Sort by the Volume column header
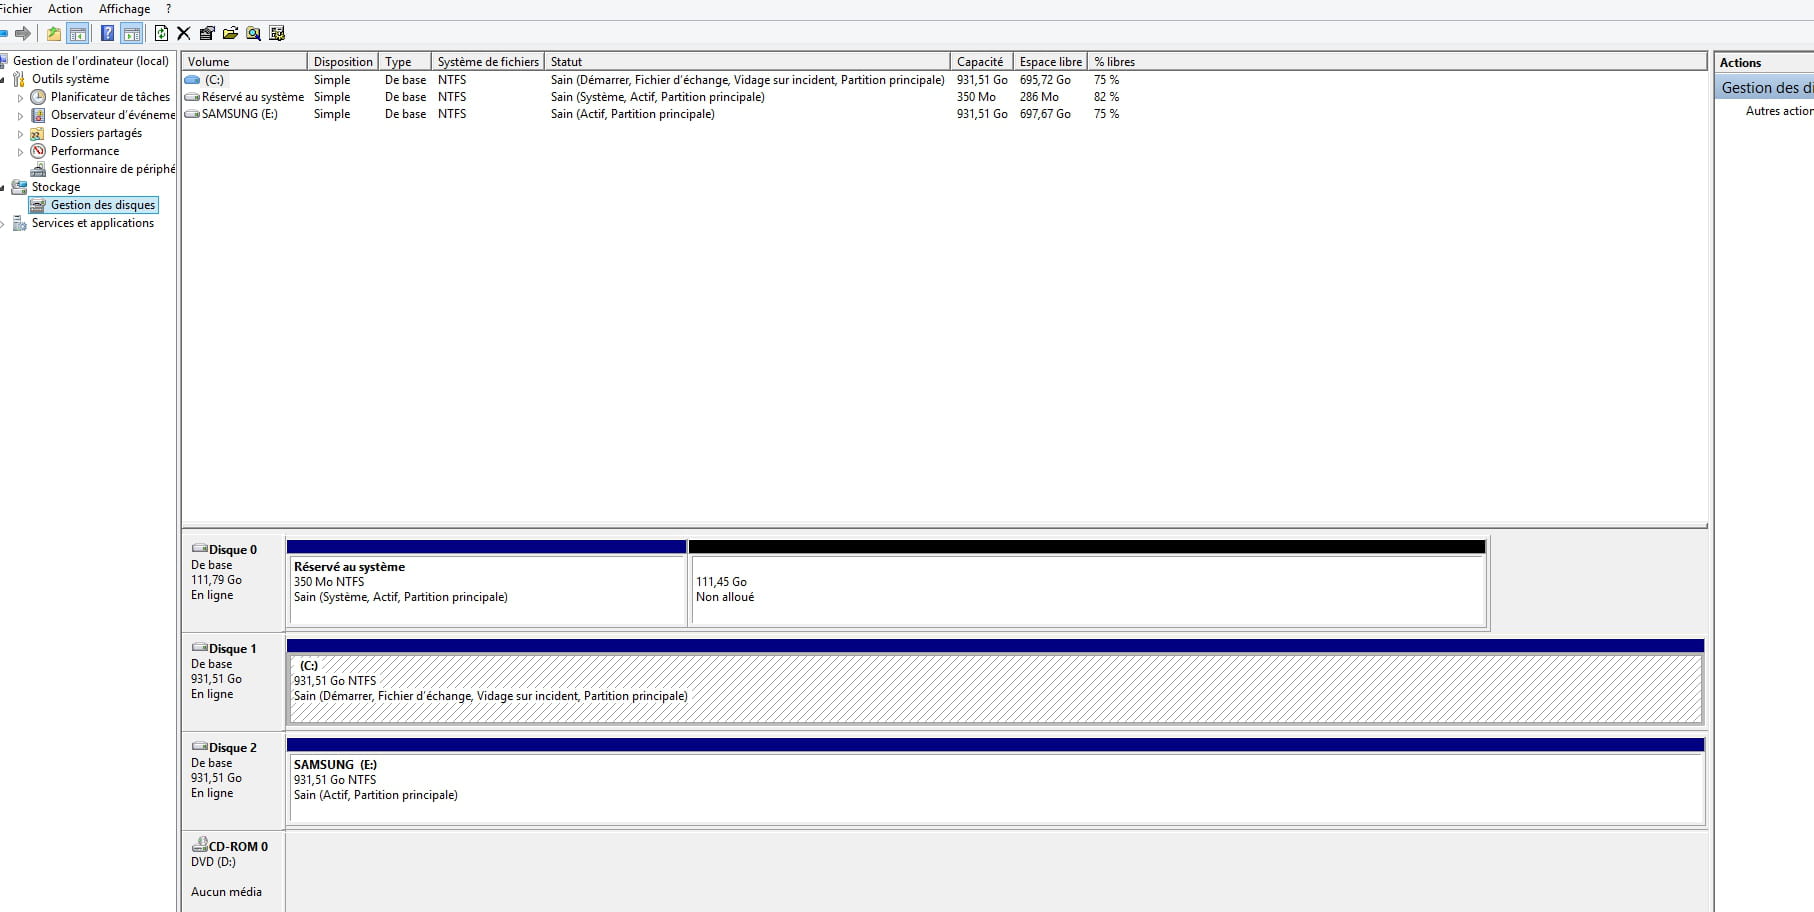This screenshot has height=912, width=1814. 244,62
